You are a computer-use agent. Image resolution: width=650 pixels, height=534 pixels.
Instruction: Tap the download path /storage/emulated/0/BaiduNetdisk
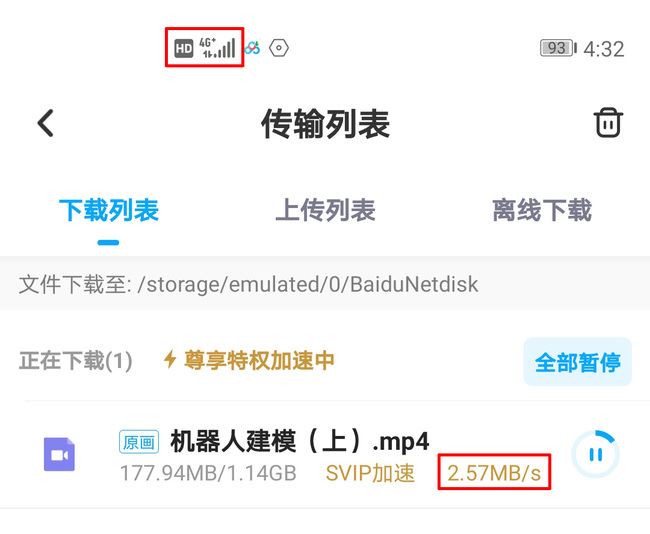pos(307,284)
